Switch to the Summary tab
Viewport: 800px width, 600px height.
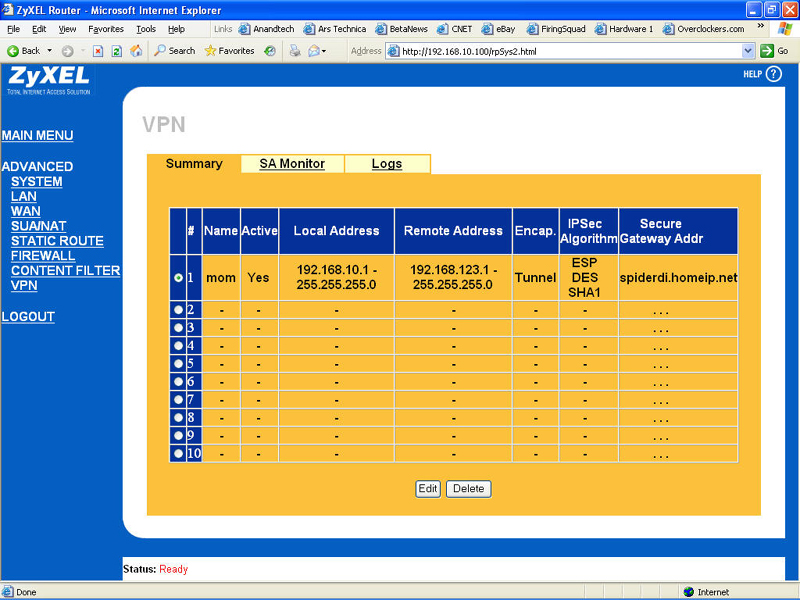(x=194, y=164)
